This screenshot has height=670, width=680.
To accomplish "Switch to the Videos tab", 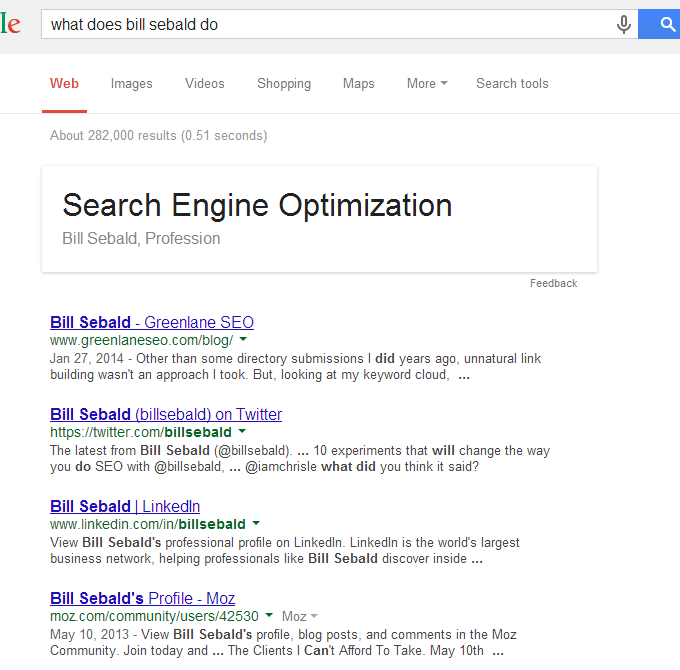I will coord(205,83).
